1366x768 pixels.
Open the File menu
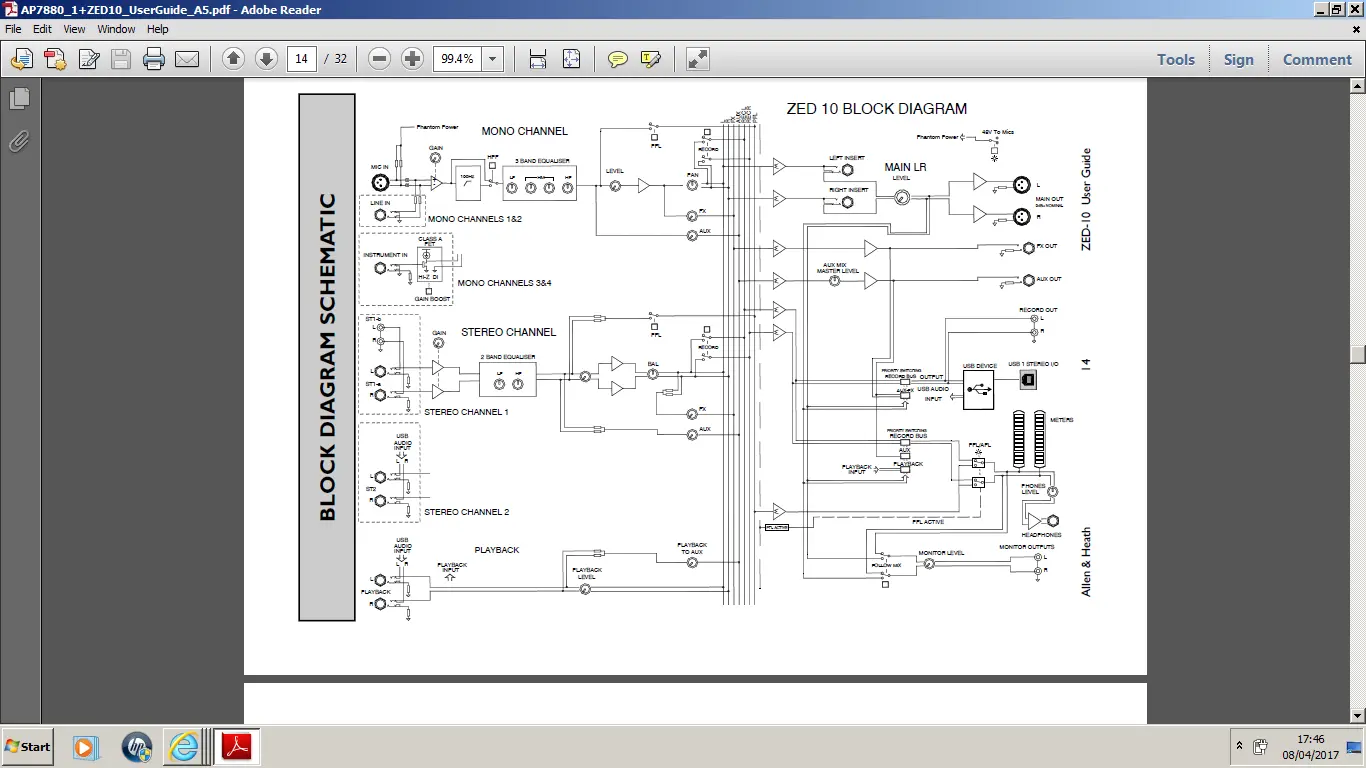click(x=14, y=29)
